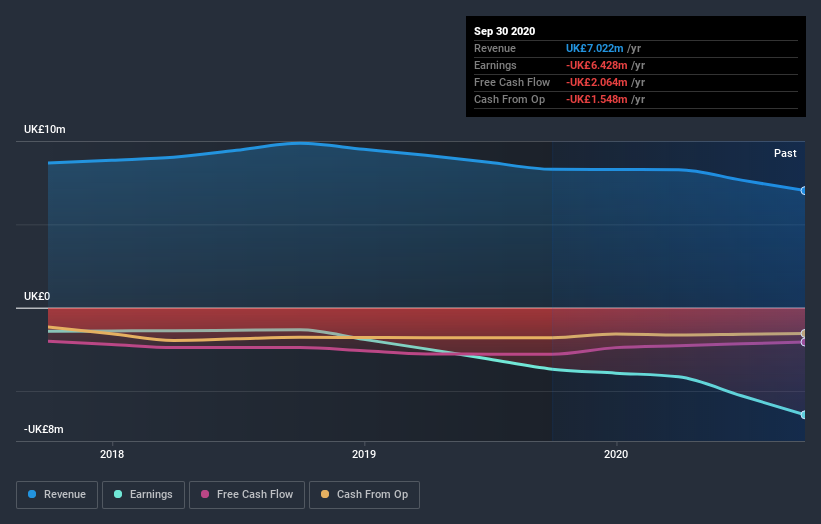
Task: Select the 2020 x-axis label
Action: click(x=616, y=454)
